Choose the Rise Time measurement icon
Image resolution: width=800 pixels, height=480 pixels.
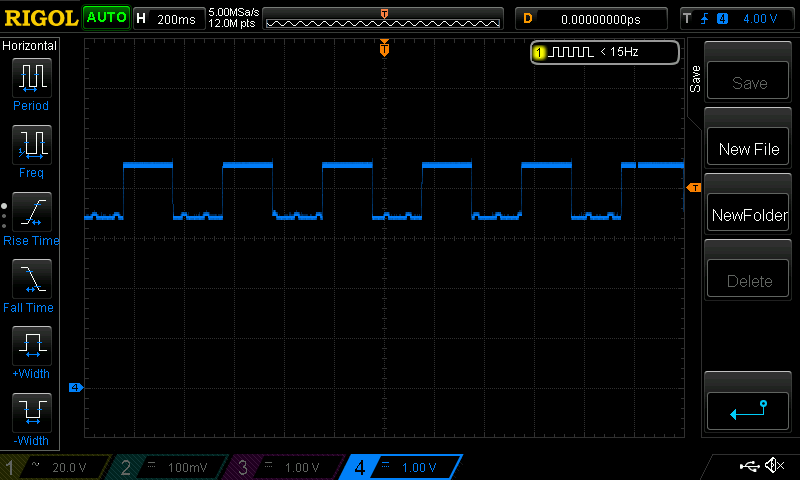[x=31, y=212]
